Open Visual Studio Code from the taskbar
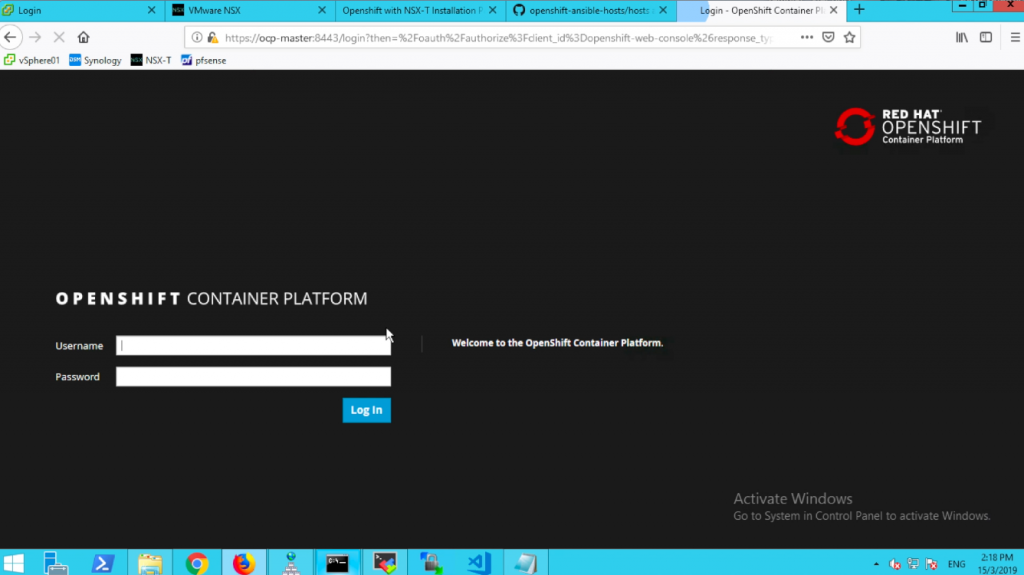The height and width of the screenshot is (575, 1024). point(479,563)
